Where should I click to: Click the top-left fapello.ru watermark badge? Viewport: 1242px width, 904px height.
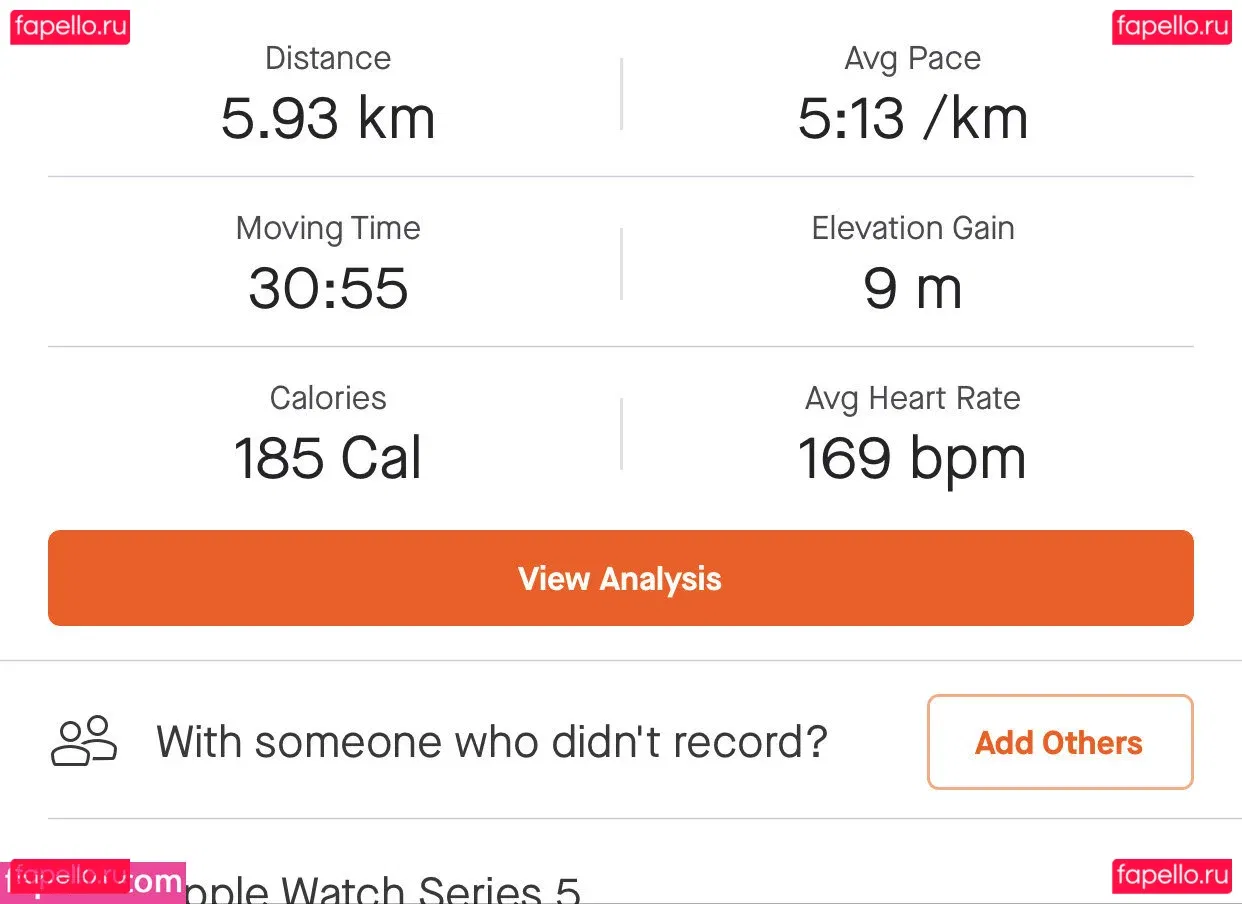tap(70, 27)
